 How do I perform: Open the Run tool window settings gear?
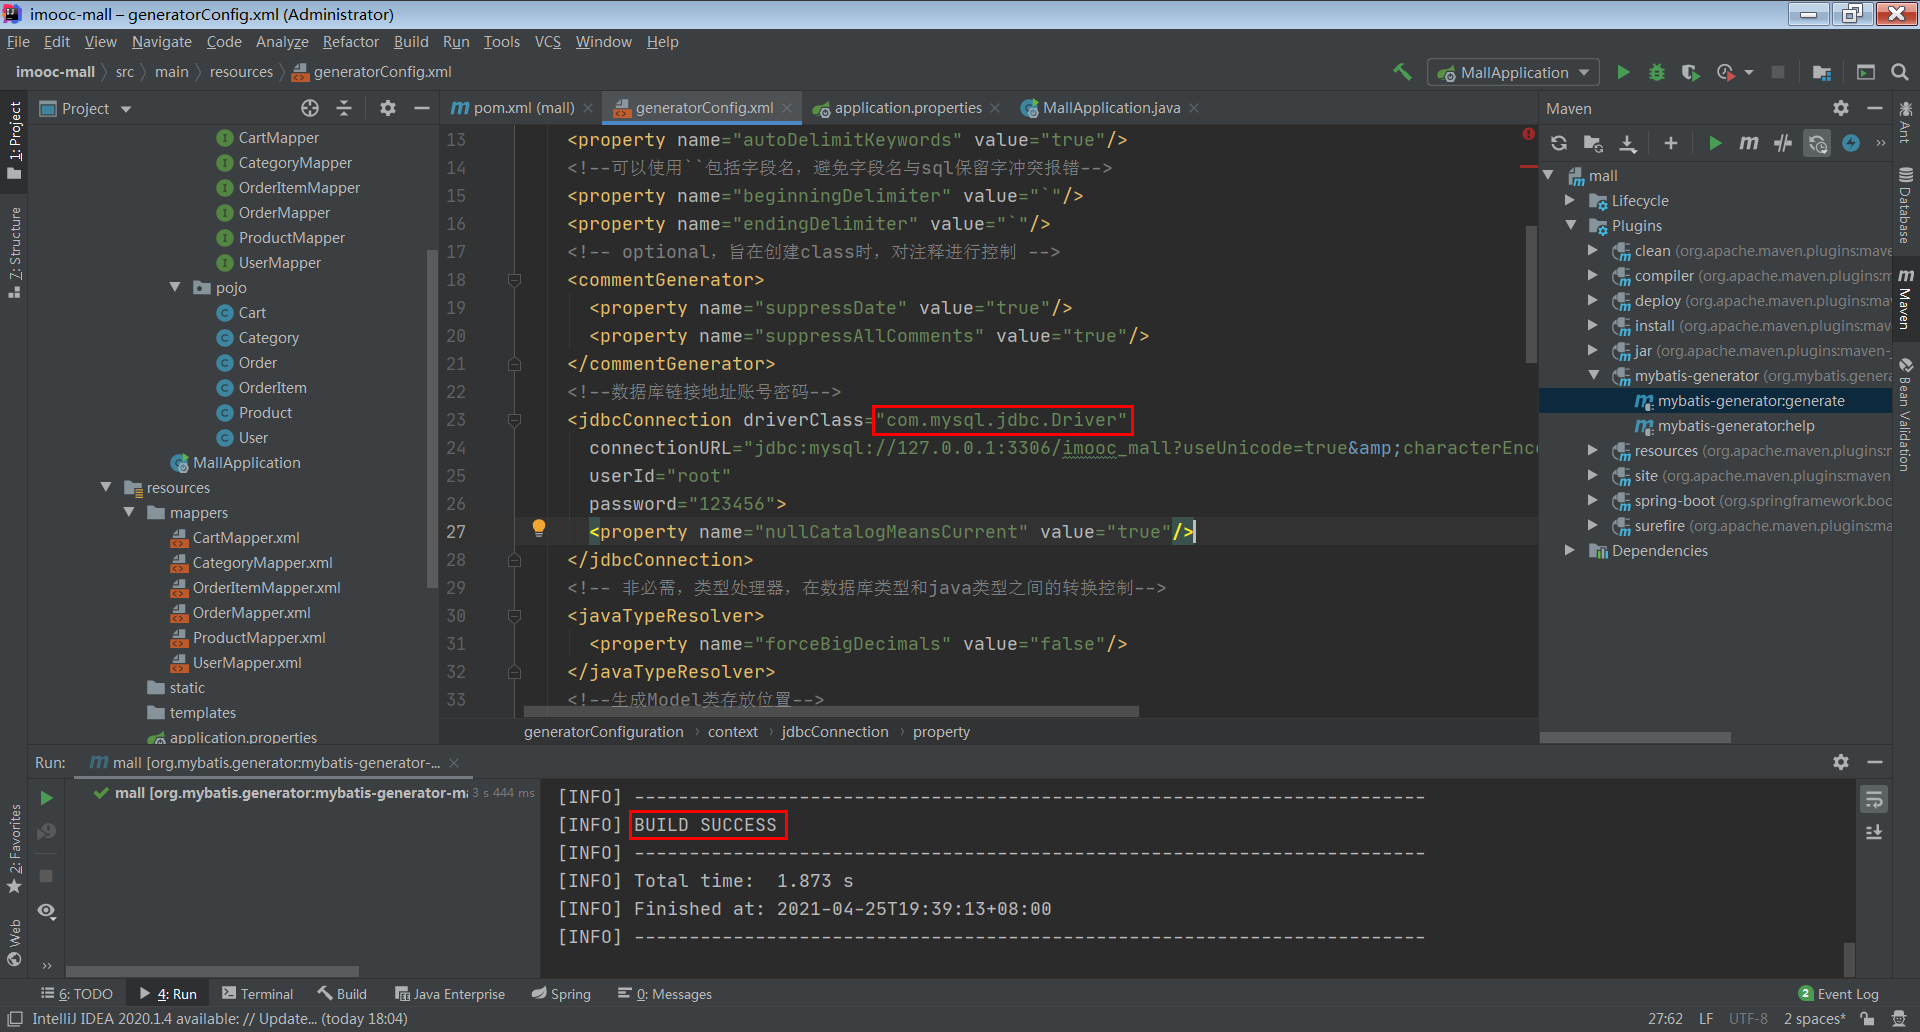[1841, 762]
